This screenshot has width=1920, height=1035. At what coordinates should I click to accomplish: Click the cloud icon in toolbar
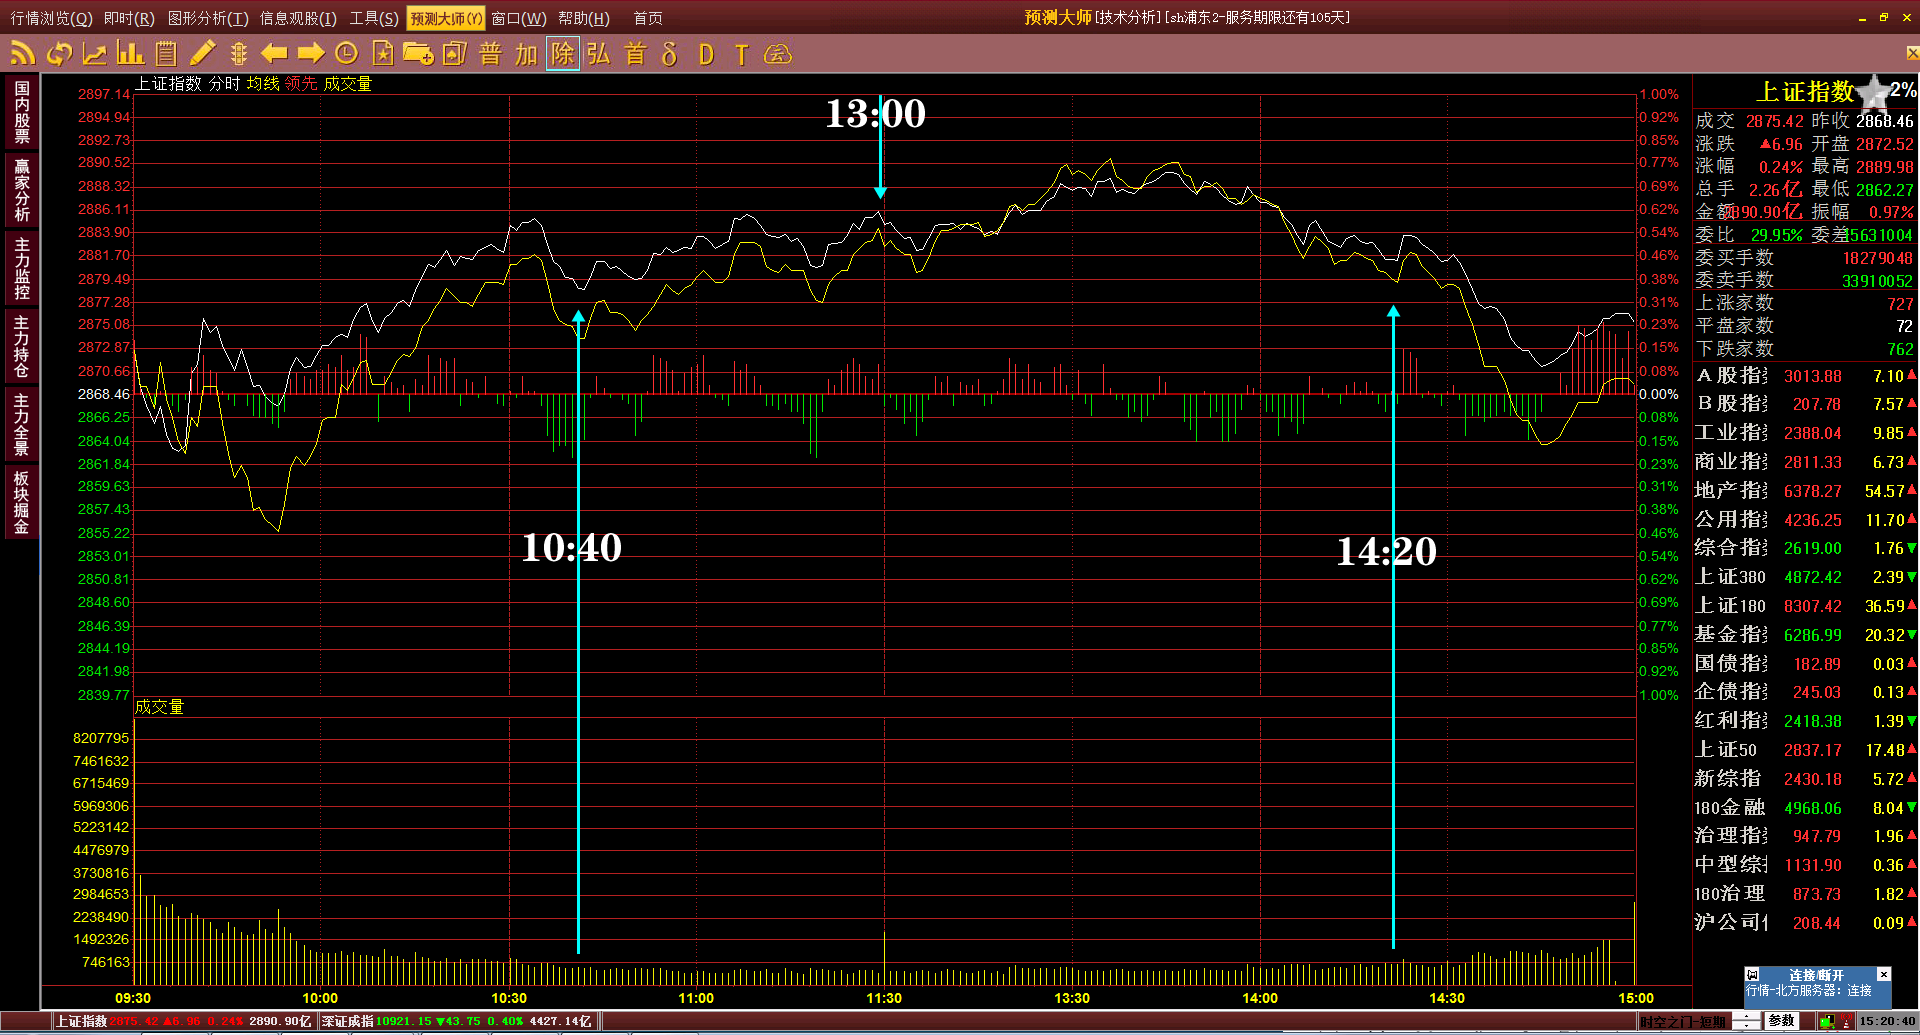pyautogui.click(x=778, y=53)
